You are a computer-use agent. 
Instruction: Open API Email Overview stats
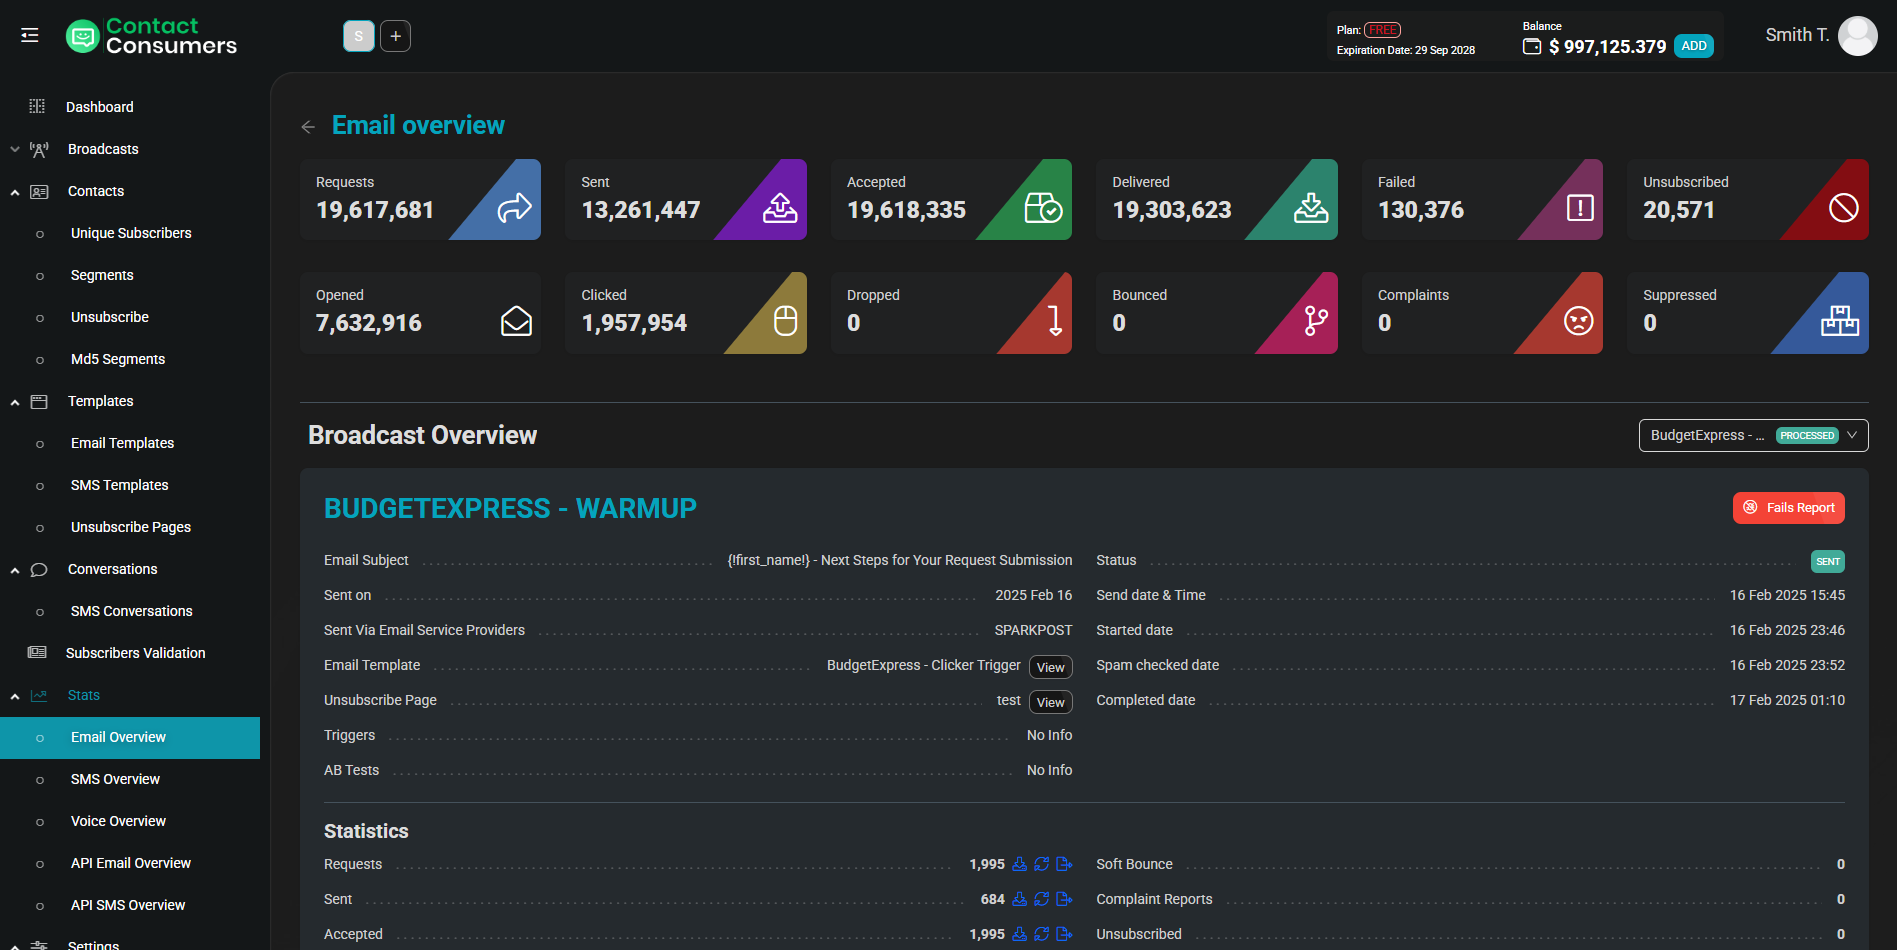131,863
